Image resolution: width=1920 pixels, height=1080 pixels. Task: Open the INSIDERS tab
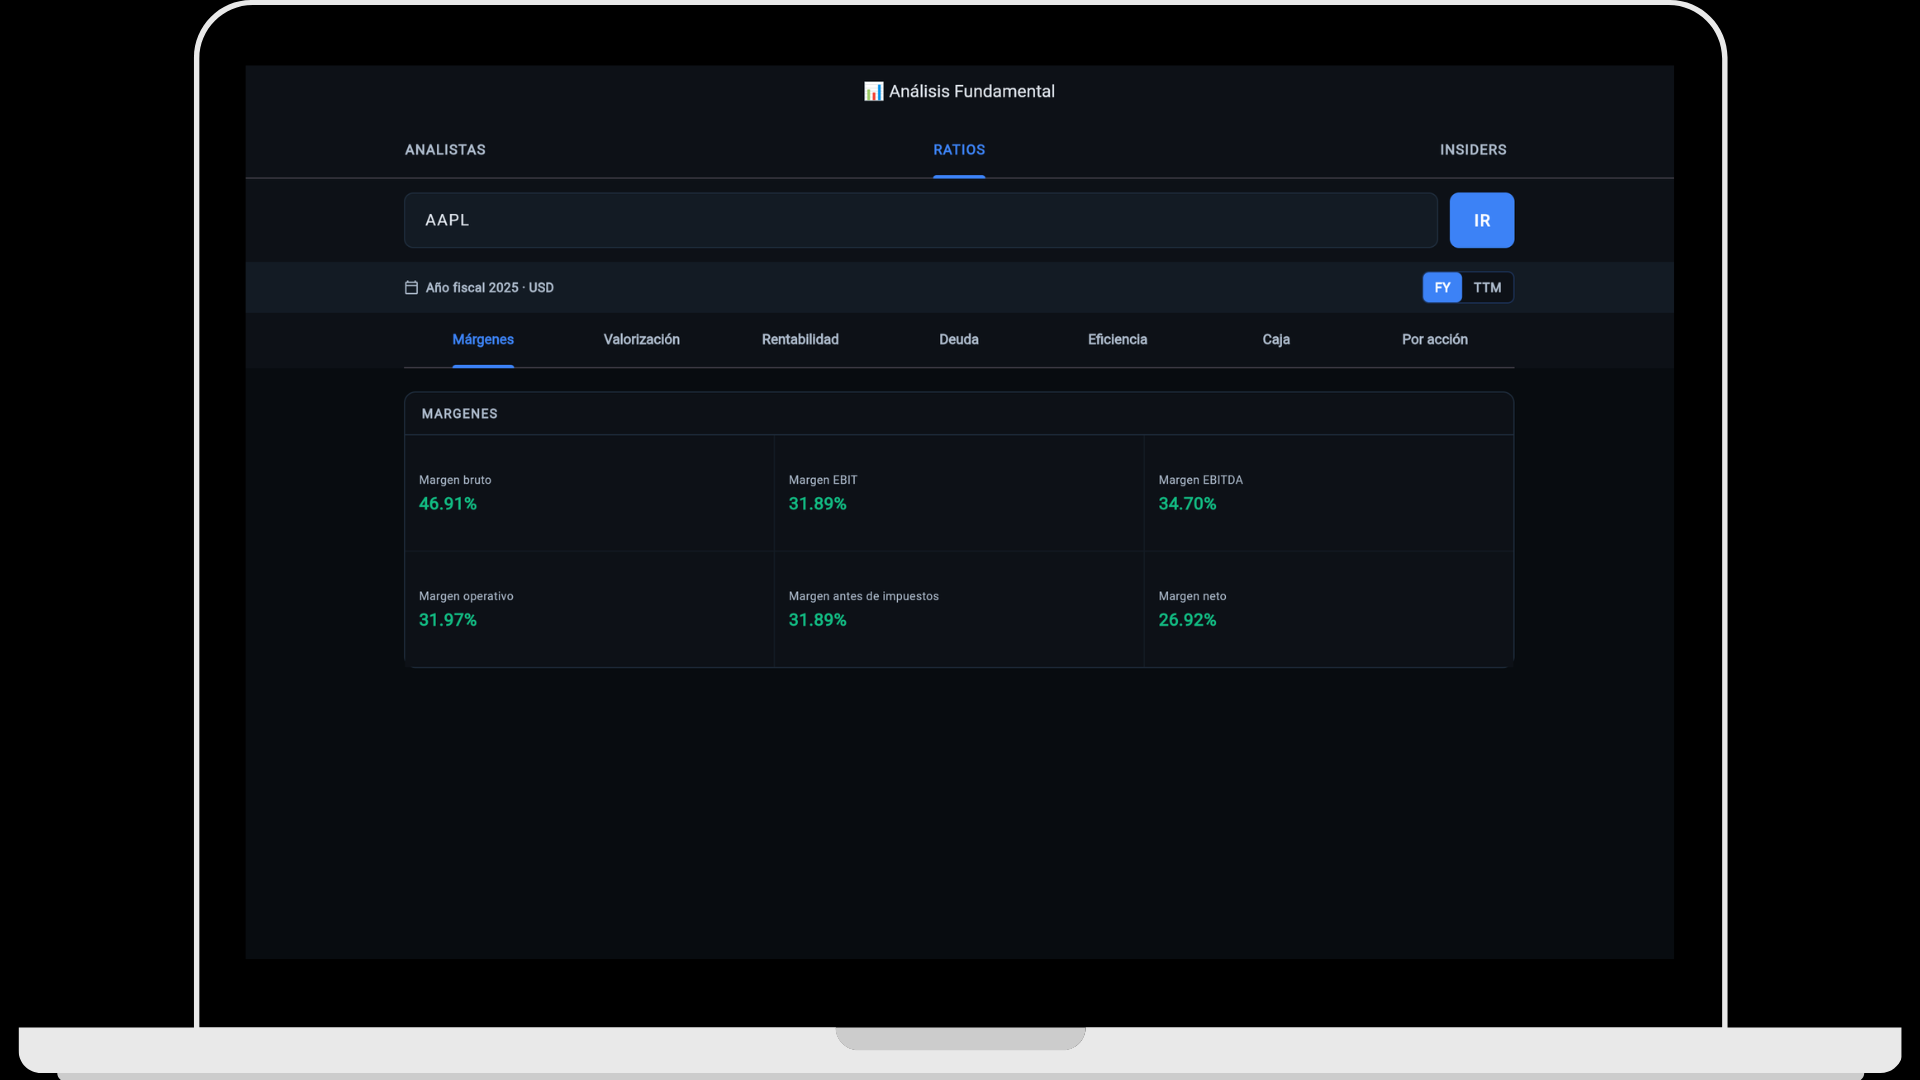coord(1472,150)
